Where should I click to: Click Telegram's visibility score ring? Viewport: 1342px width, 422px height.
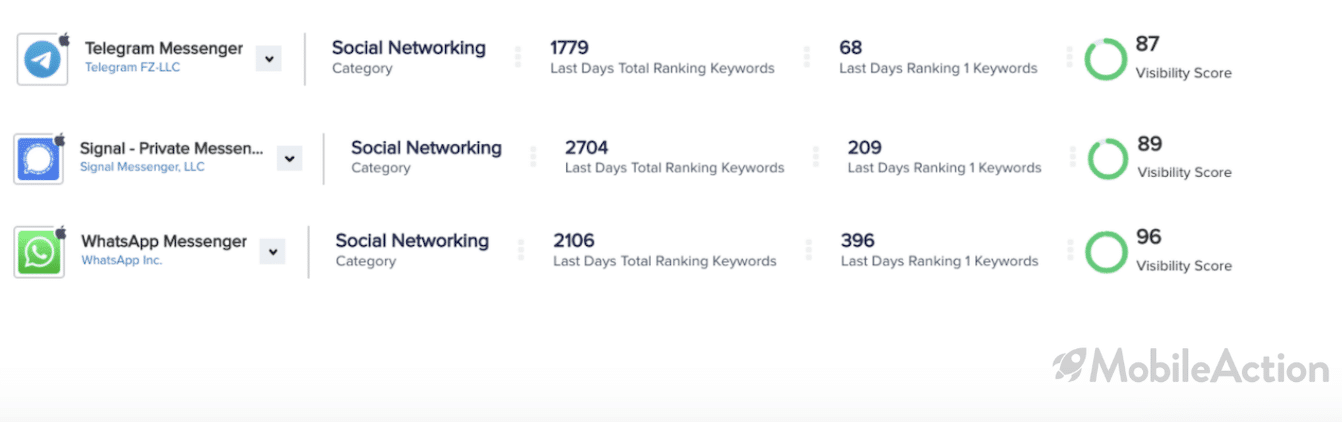[1106, 60]
